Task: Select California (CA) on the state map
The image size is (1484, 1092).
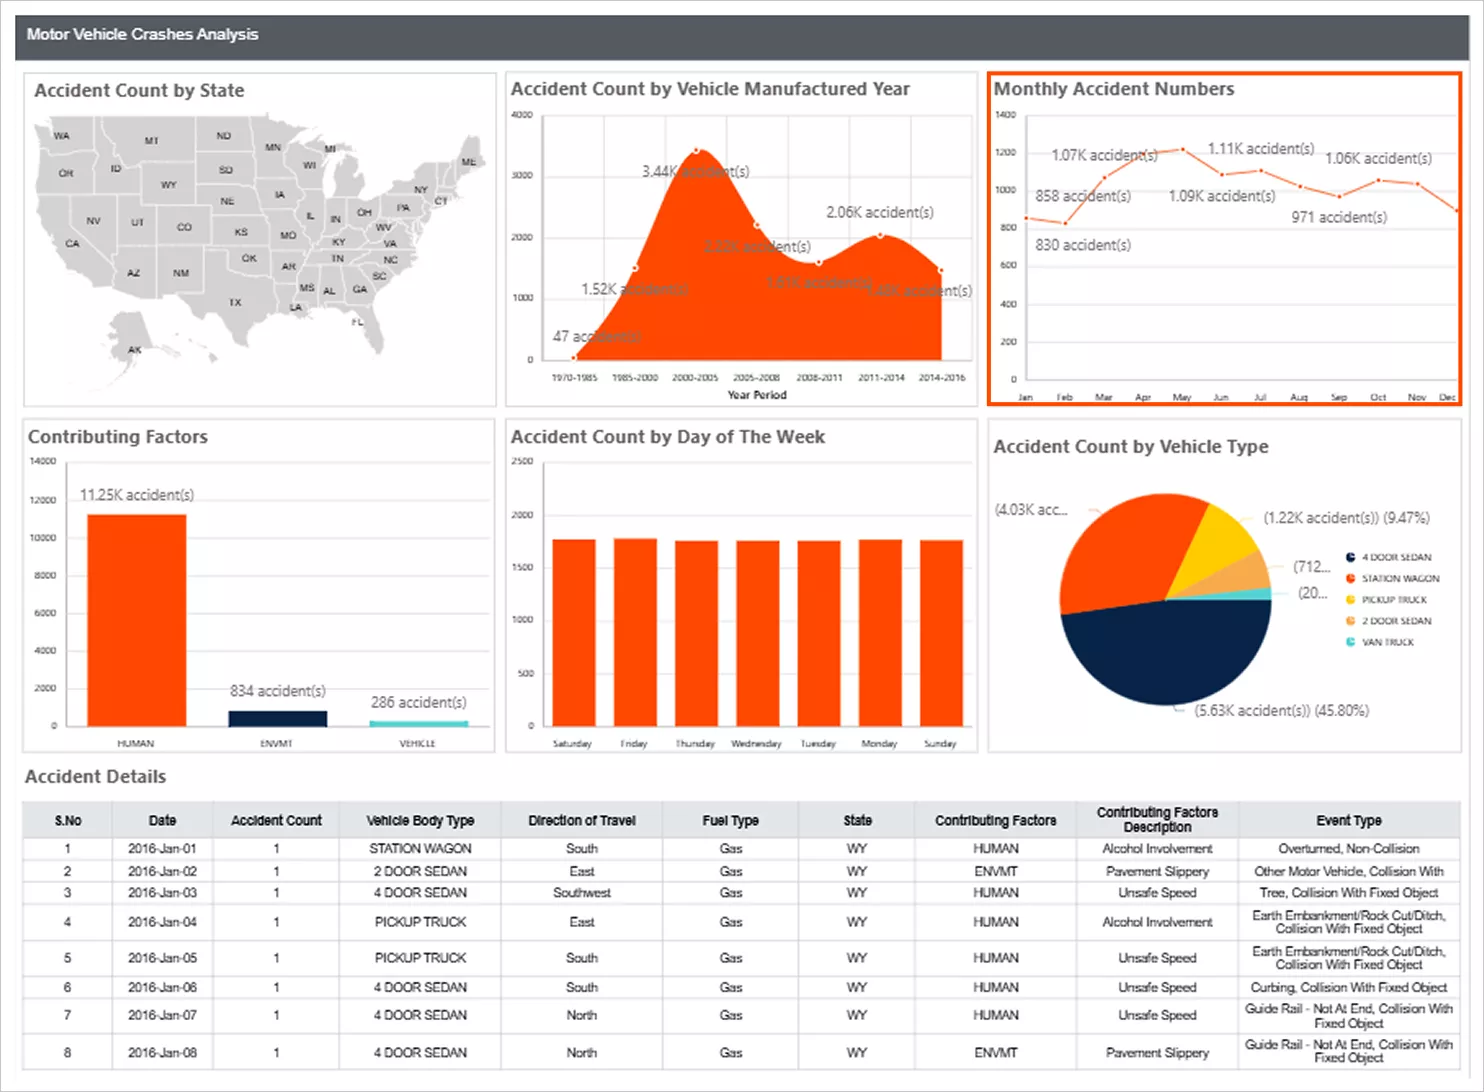Action: [71, 243]
